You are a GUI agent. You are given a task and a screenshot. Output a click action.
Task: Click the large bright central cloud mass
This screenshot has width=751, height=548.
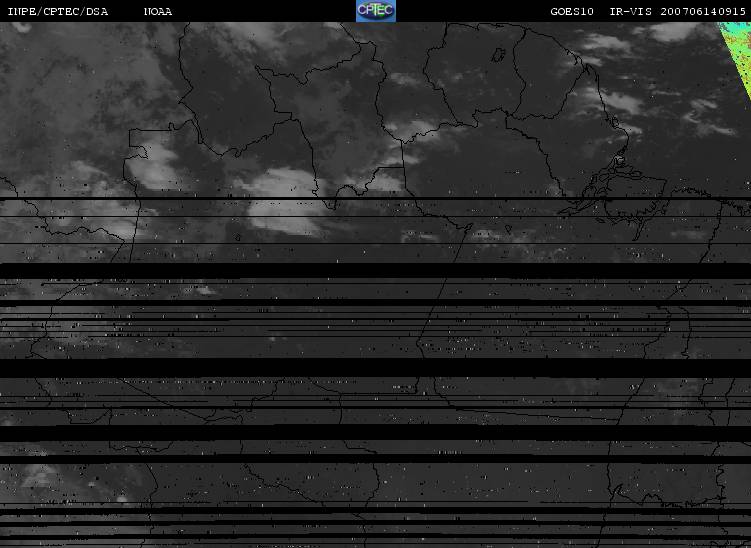(x=285, y=200)
